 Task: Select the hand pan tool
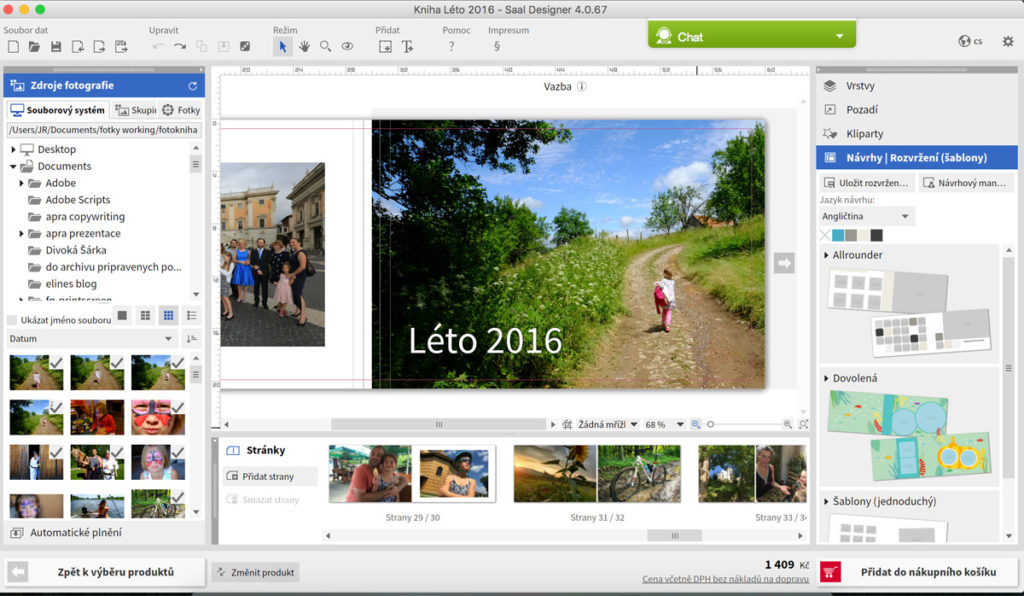304,46
